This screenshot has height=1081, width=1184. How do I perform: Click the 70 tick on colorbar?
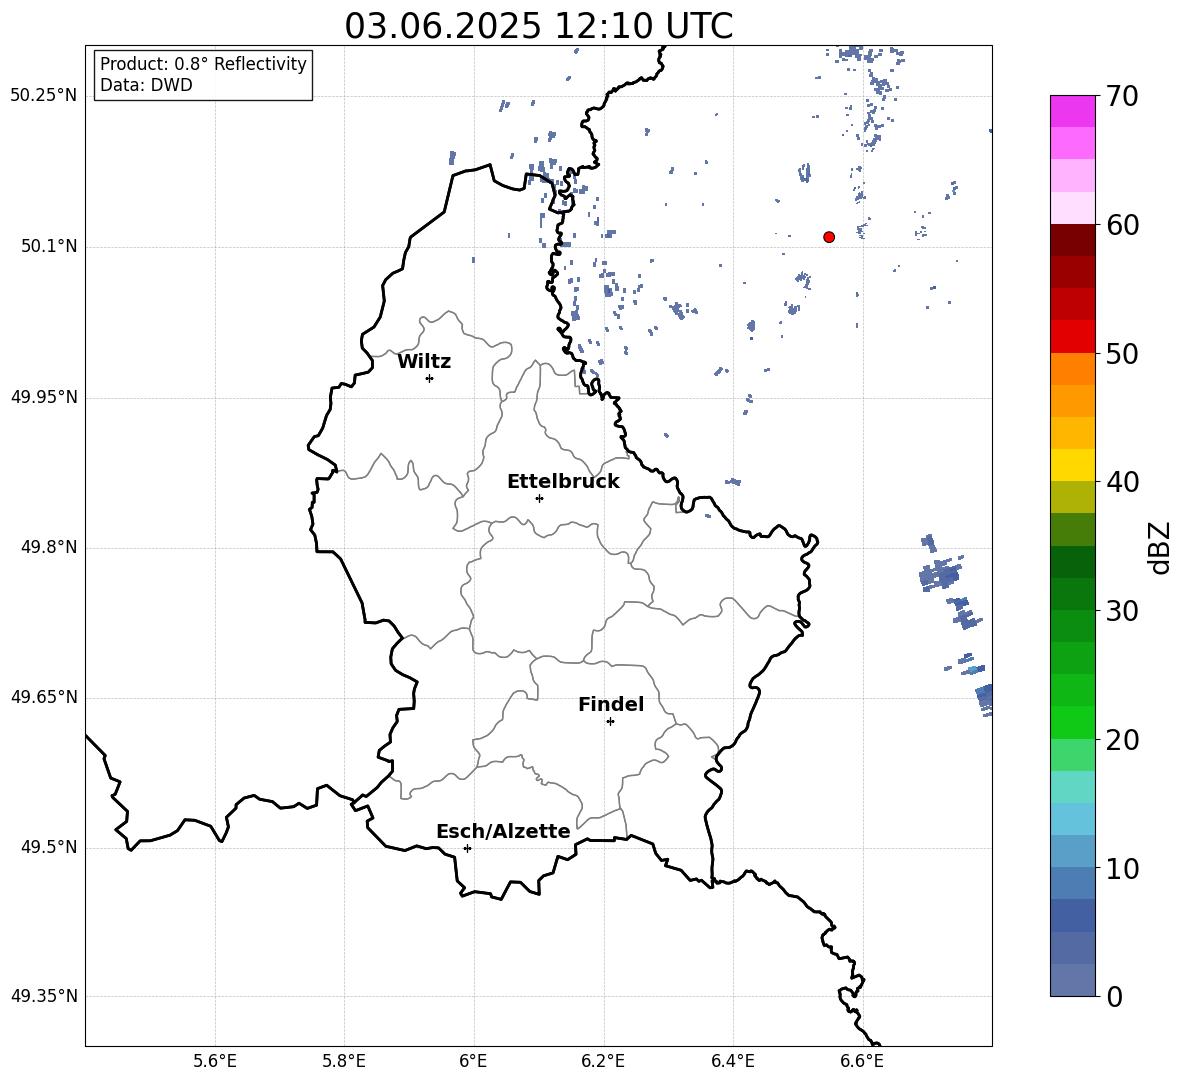[1122, 97]
